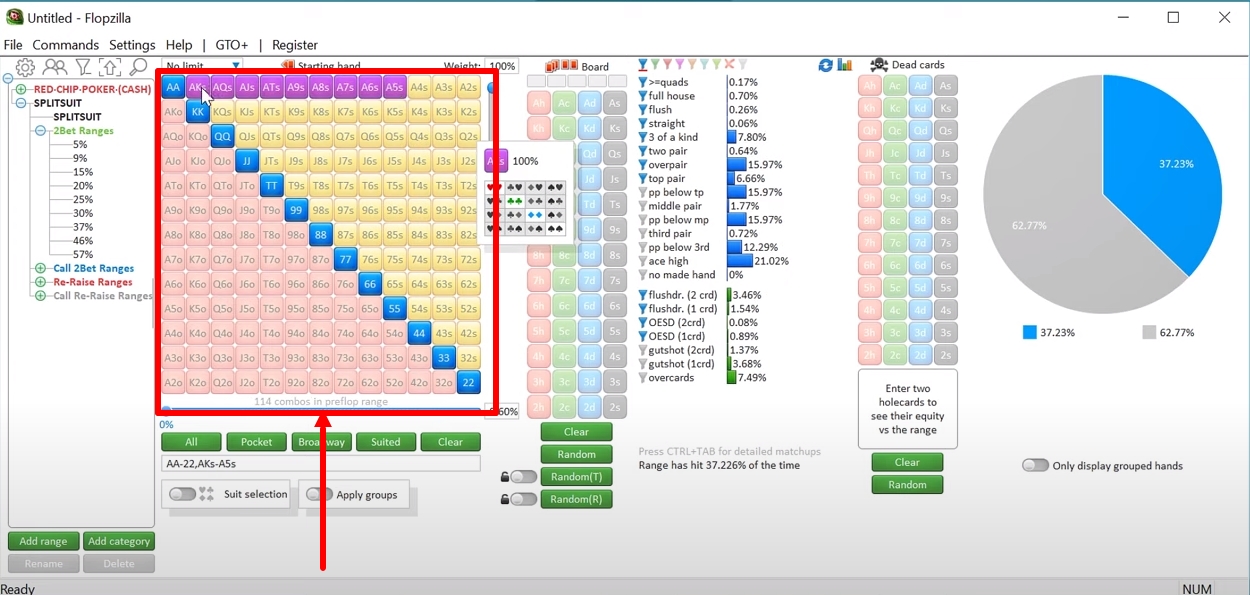Click the filter icon next to overpair

(x=643, y=165)
